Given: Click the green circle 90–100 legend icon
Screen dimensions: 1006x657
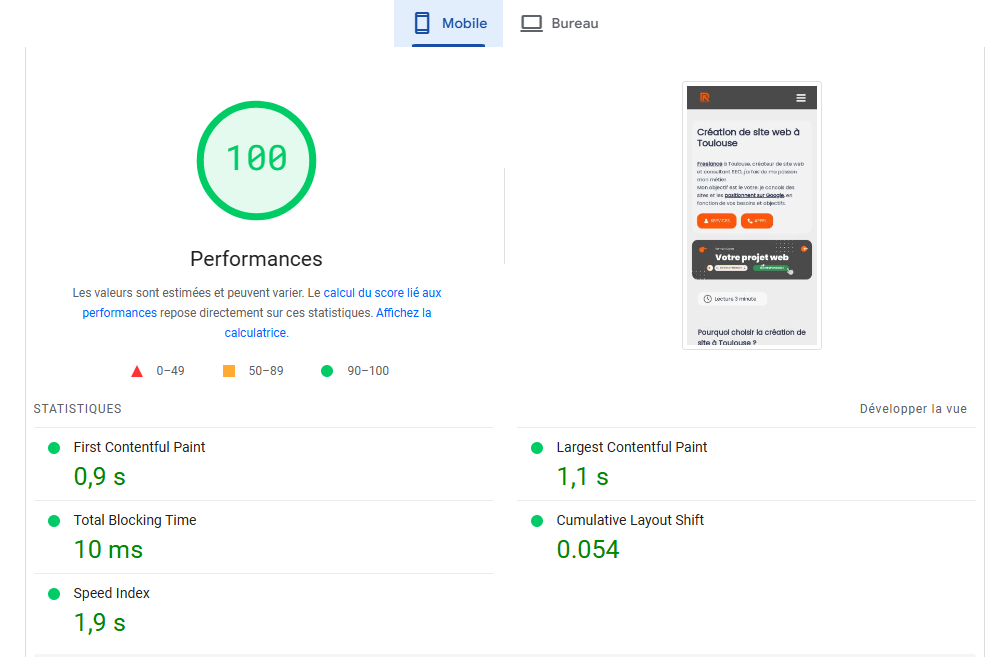Looking at the screenshot, I should [327, 371].
